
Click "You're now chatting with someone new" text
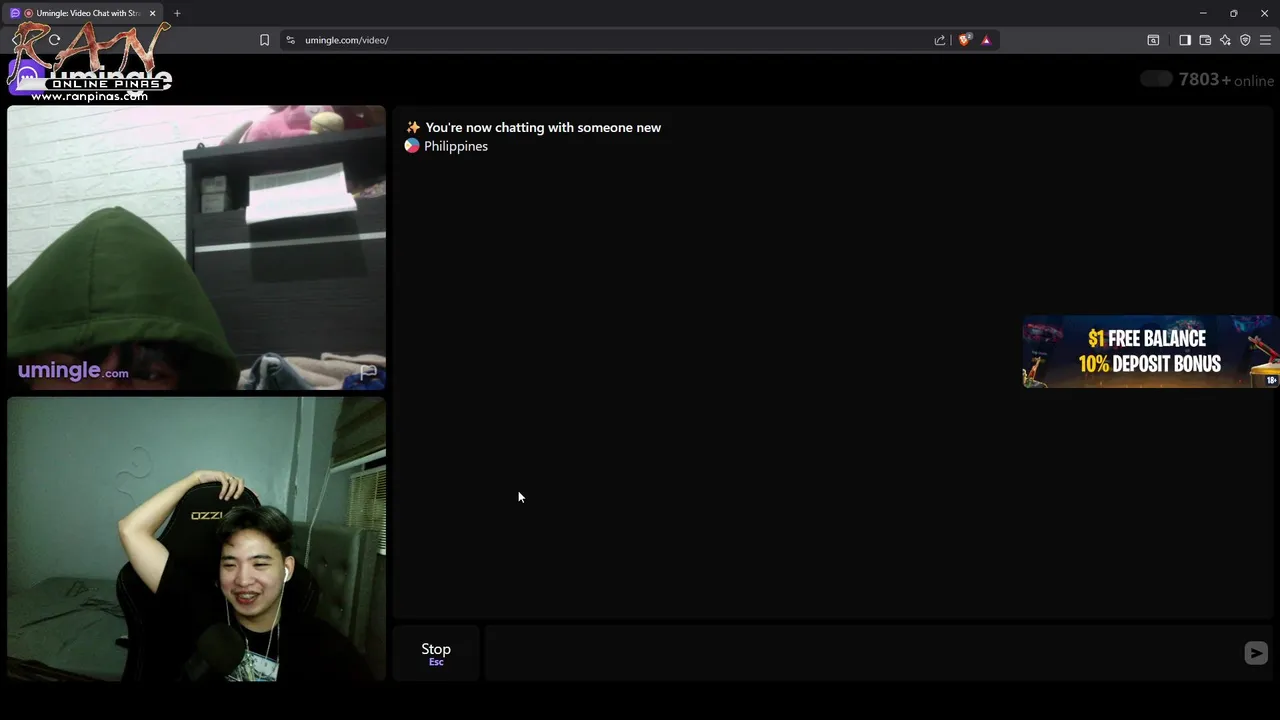pos(543,127)
